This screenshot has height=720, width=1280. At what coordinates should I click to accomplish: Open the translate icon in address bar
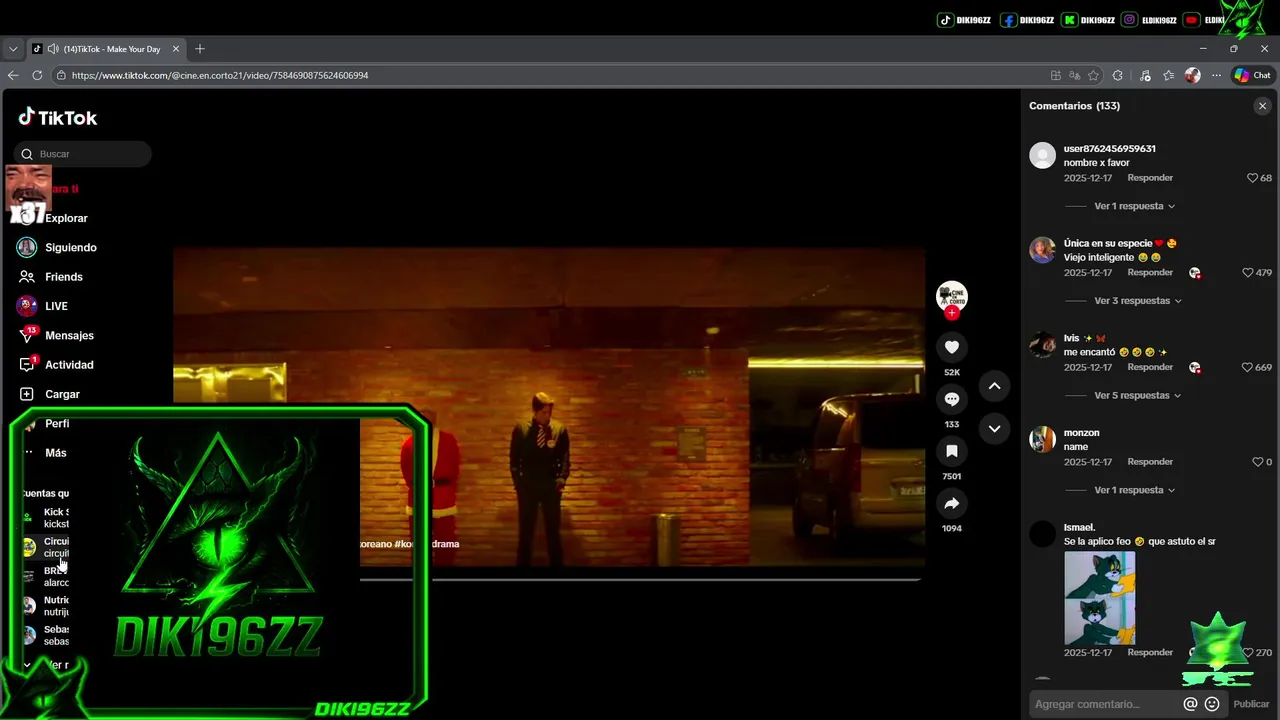tap(1075, 75)
